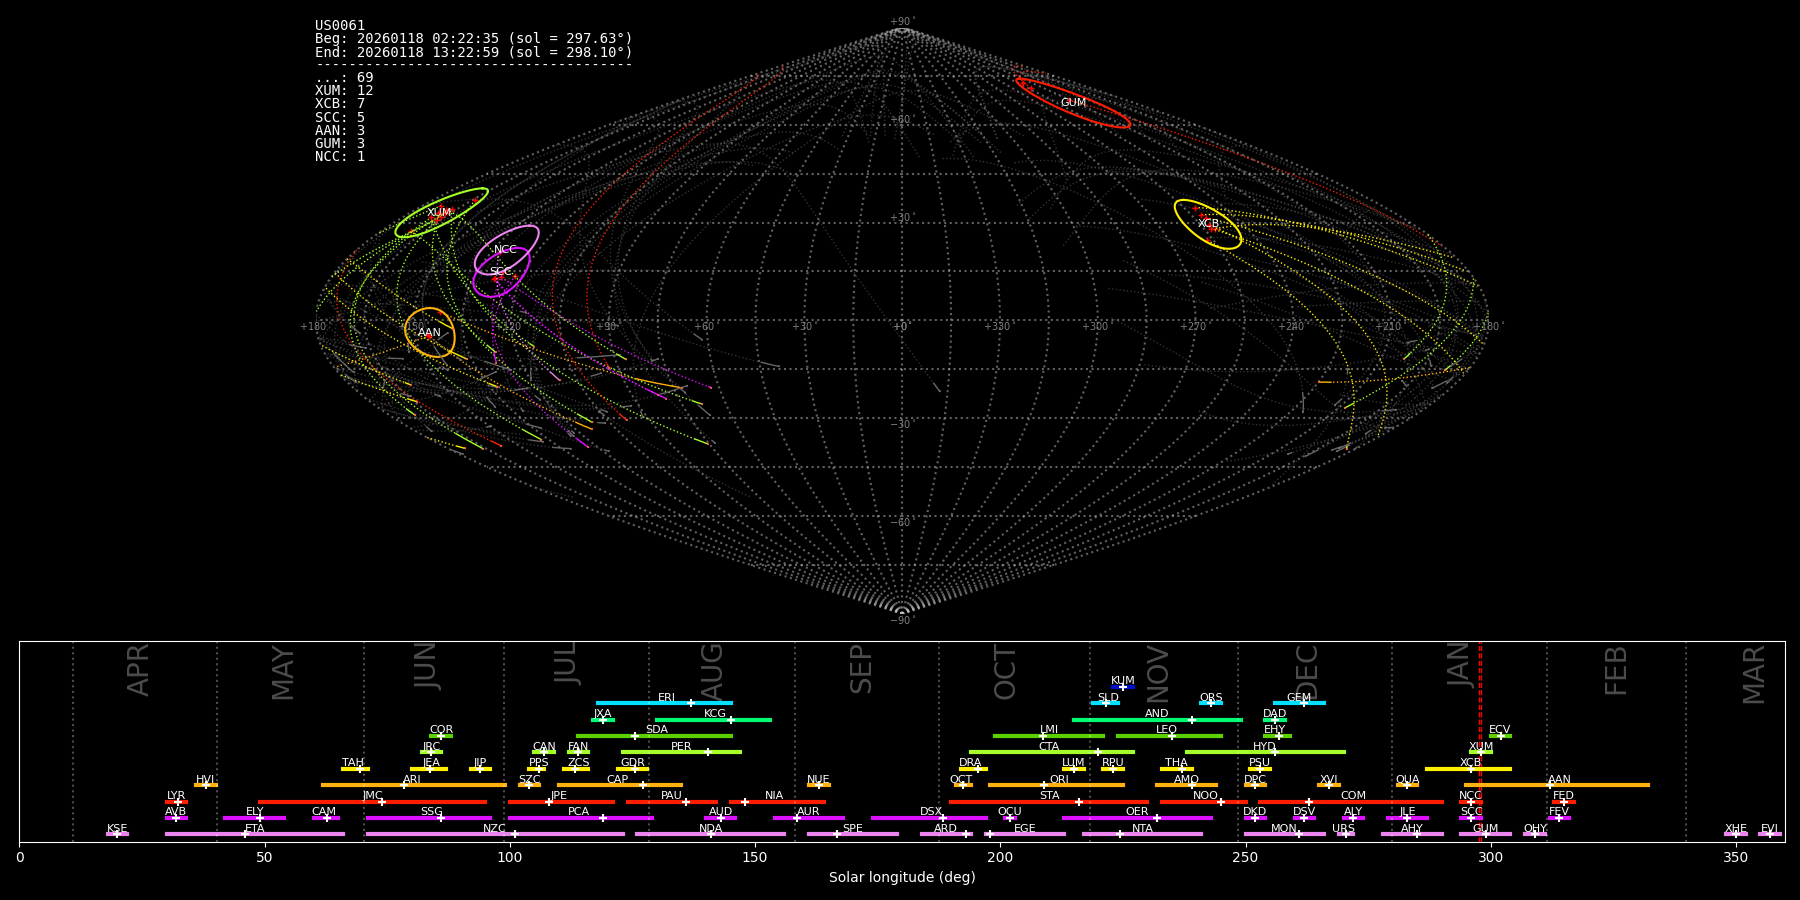The width and height of the screenshot is (1800, 900).
Task: Select the End: 20260118 13:22:59 line
Action: click(x=474, y=52)
